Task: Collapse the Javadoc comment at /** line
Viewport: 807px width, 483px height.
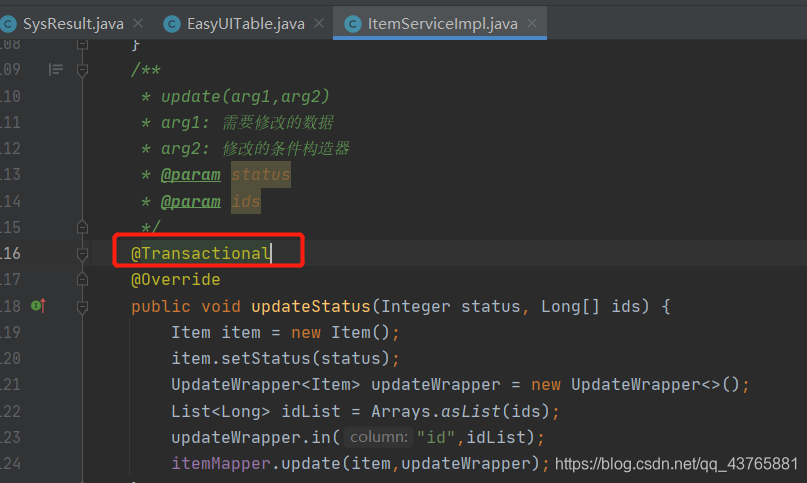Action: [82, 70]
